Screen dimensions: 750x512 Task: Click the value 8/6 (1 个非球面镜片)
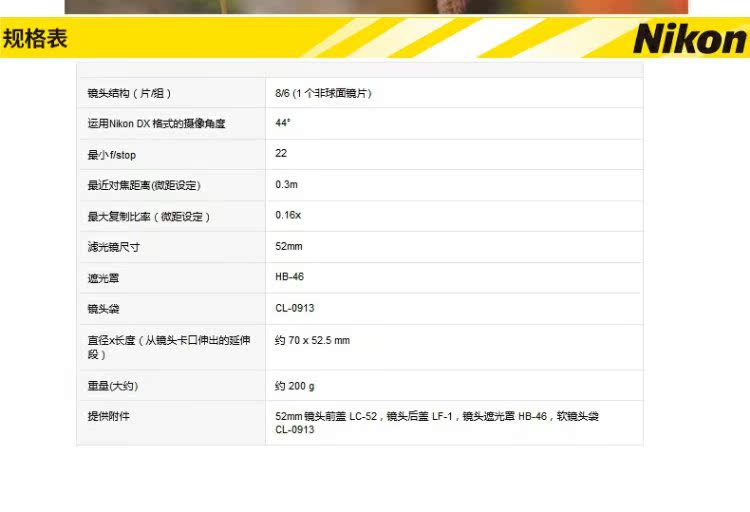[x=323, y=93]
